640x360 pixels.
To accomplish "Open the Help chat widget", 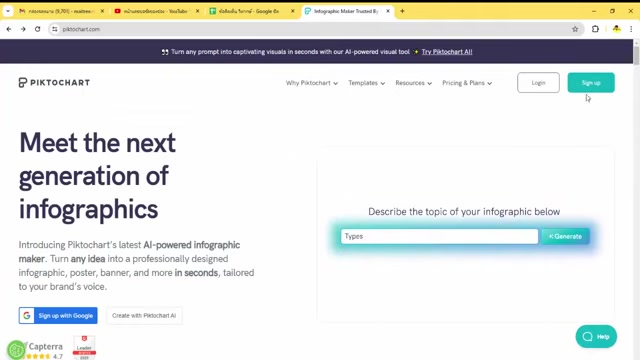I will 596,336.
